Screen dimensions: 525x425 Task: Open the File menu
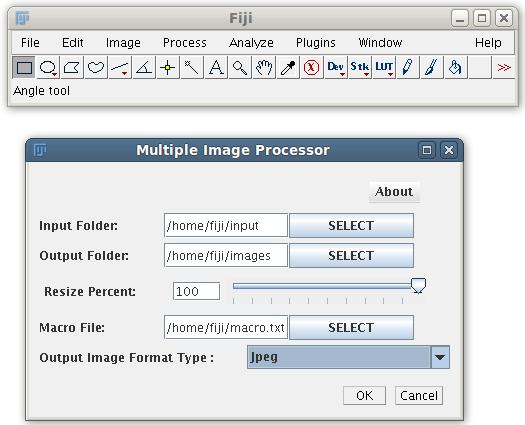(30, 43)
